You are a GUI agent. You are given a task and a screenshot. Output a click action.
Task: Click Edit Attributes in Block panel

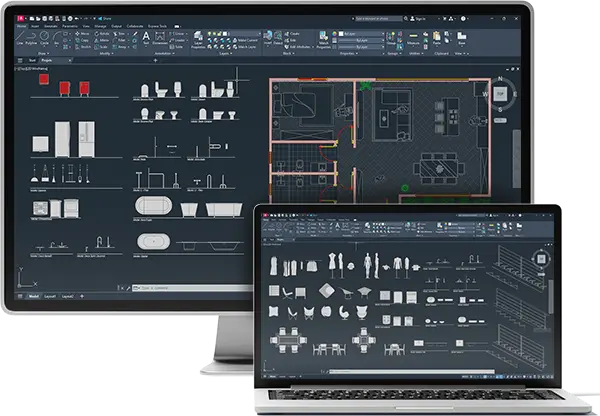point(297,47)
